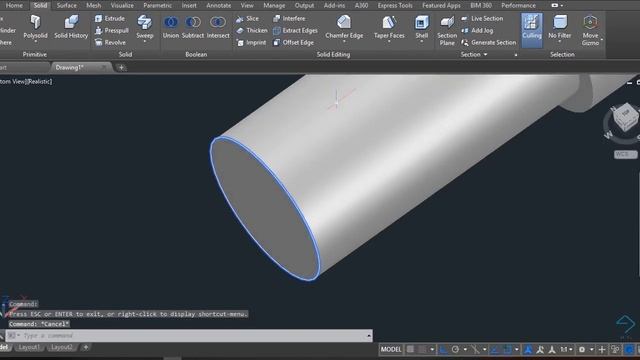Image resolution: width=640 pixels, height=360 pixels.
Task: Click Generate Section
Action: coord(489,42)
